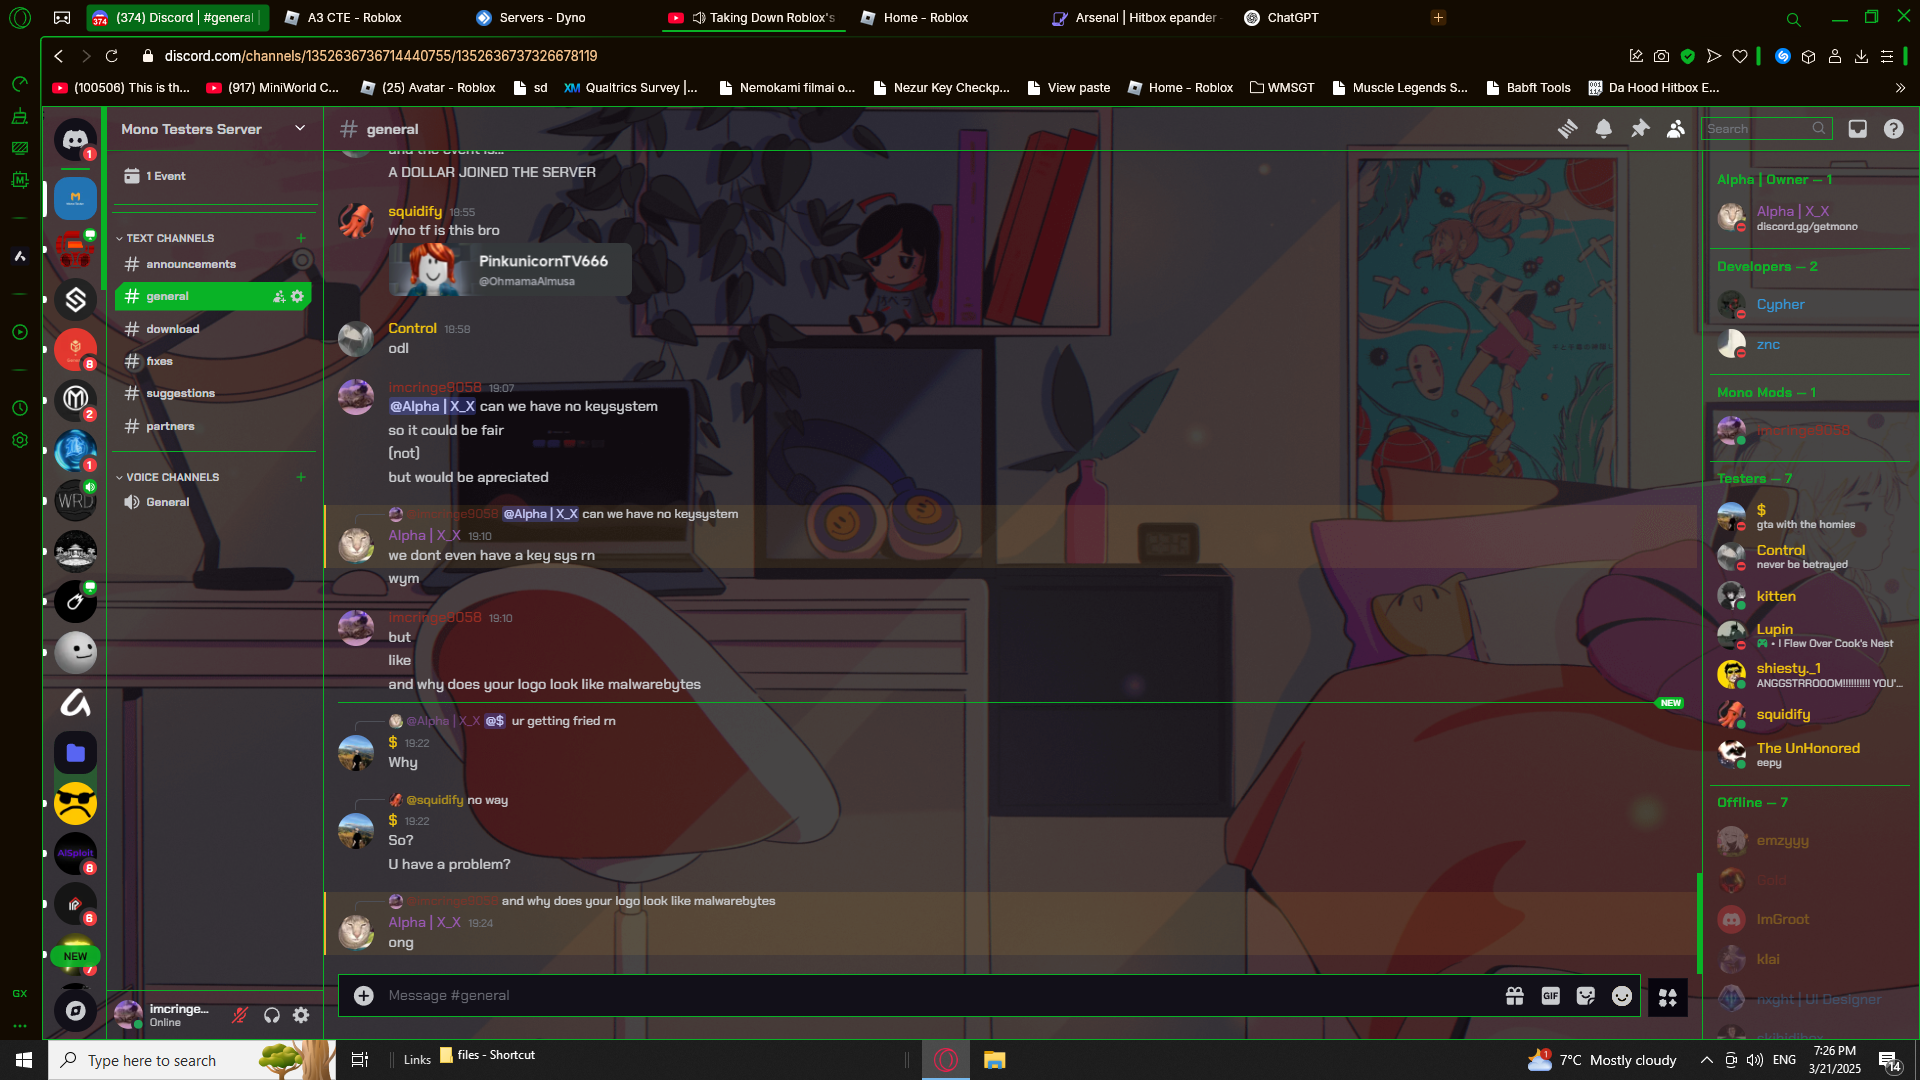Click the notification bell icon
The image size is (1920, 1080).
[x=1603, y=129]
